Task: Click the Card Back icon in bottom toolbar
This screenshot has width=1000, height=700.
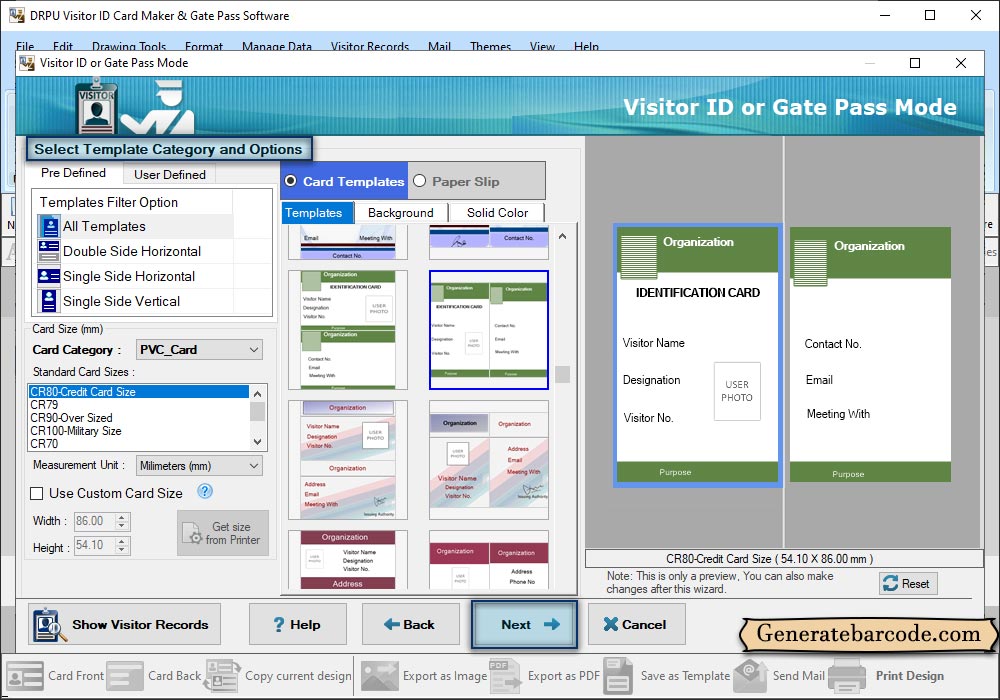Action: pos(125,676)
